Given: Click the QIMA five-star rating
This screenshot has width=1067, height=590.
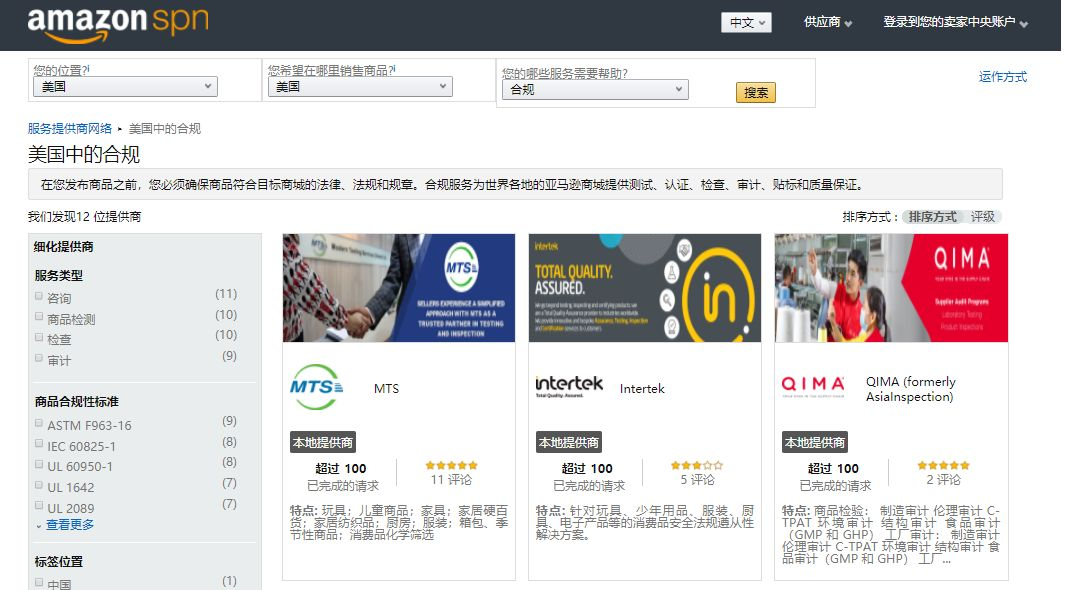Looking at the screenshot, I should (943, 465).
